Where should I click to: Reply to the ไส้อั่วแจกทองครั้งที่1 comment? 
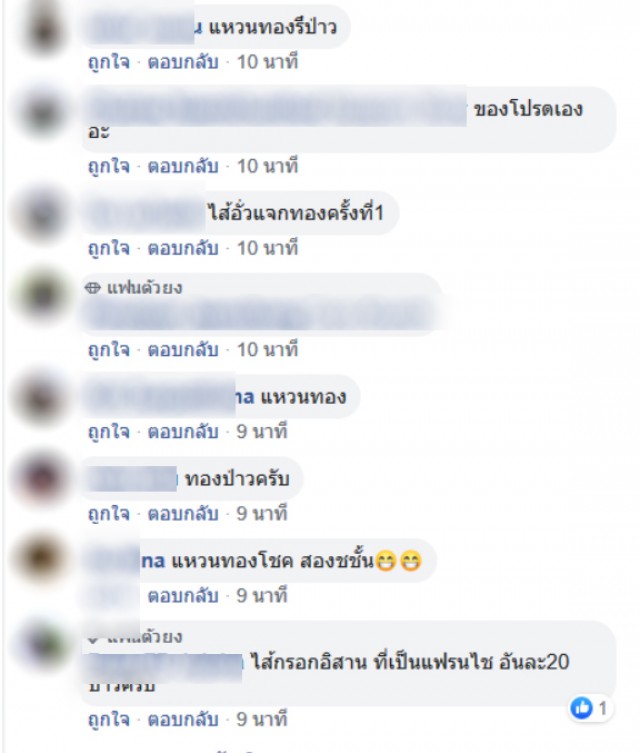click(x=182, y=248)
